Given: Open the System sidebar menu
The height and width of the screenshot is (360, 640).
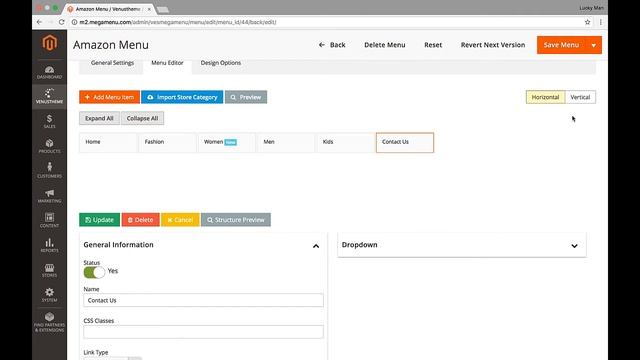Looking at the screenshot, I should click(49, 295).
